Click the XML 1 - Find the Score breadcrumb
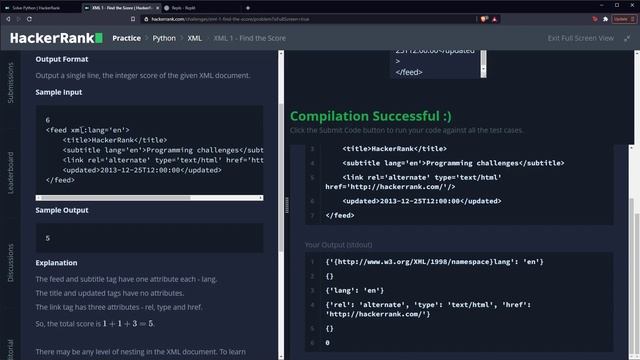Screen dimensions: 640x360 [x=249, y=38]
